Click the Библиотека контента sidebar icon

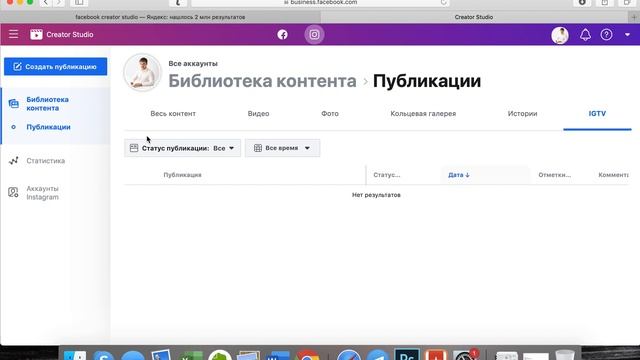coord(13,104)
